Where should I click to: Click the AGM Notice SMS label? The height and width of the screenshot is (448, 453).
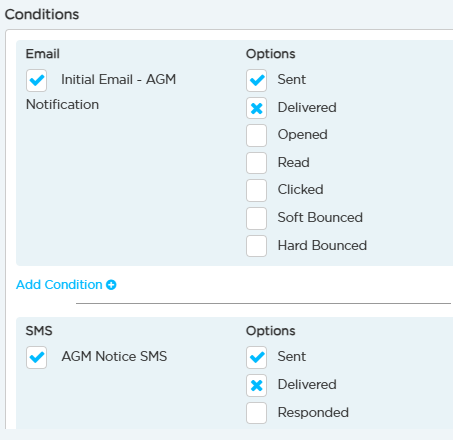(x=114, y=356)
